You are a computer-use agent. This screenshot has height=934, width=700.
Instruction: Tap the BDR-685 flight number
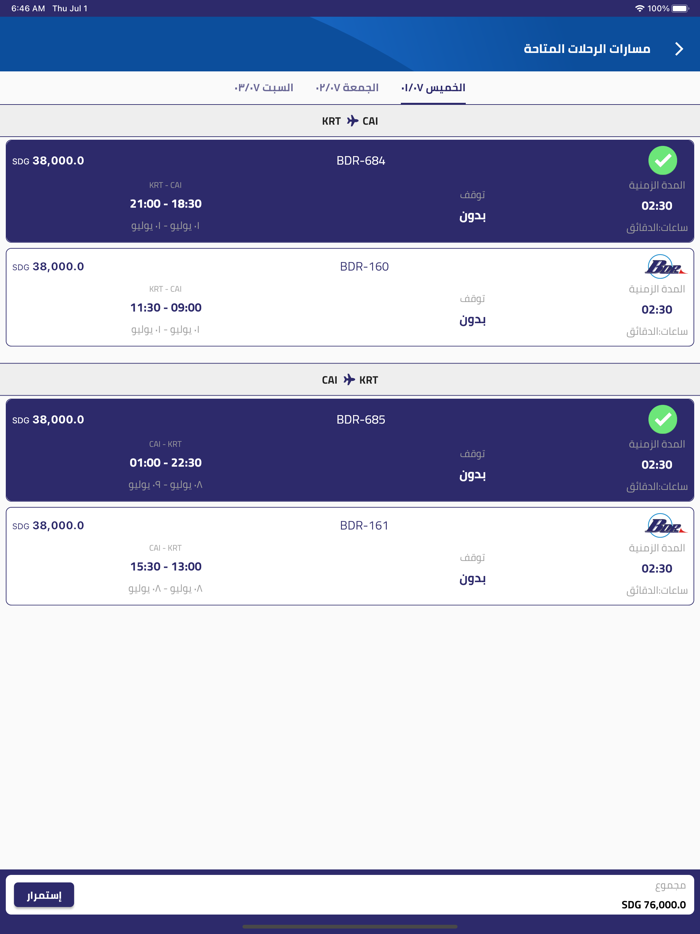(x=361, y=420)
